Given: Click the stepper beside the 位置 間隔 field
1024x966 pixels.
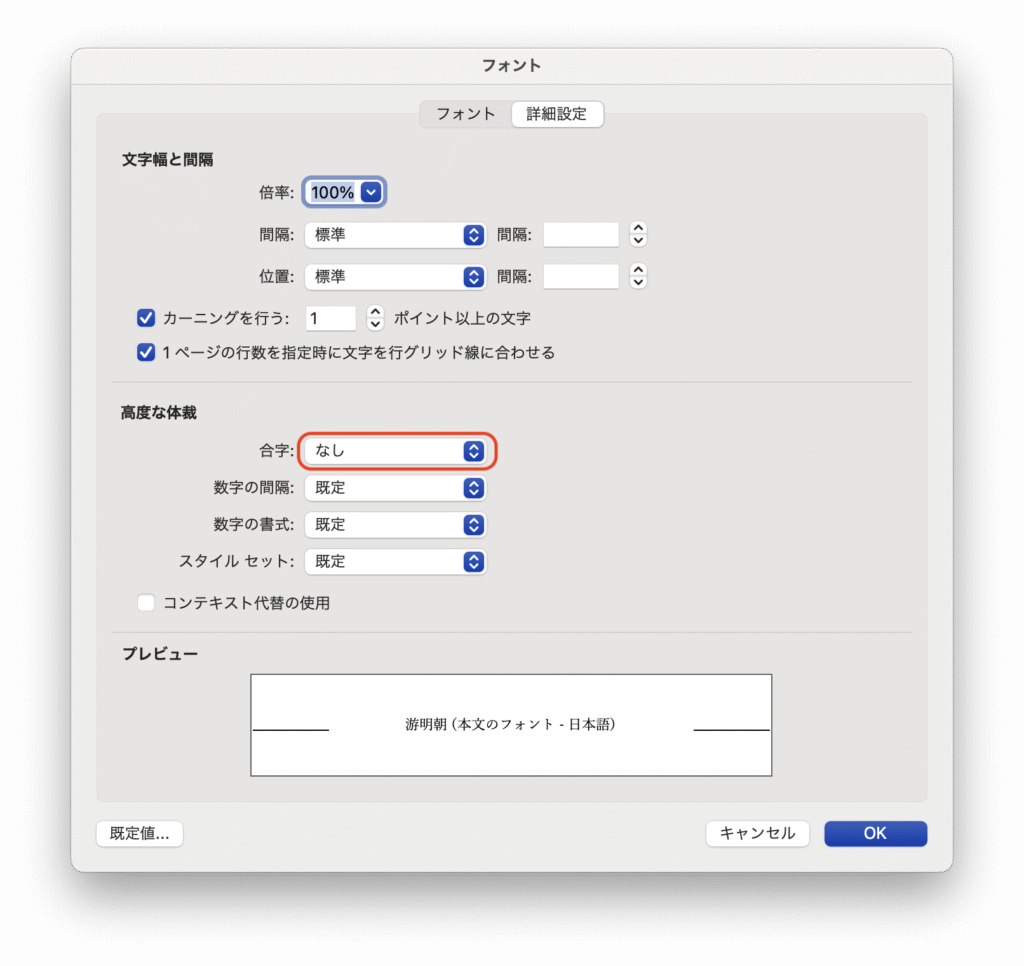Looking at the screenshot, I should pos(638,276).
